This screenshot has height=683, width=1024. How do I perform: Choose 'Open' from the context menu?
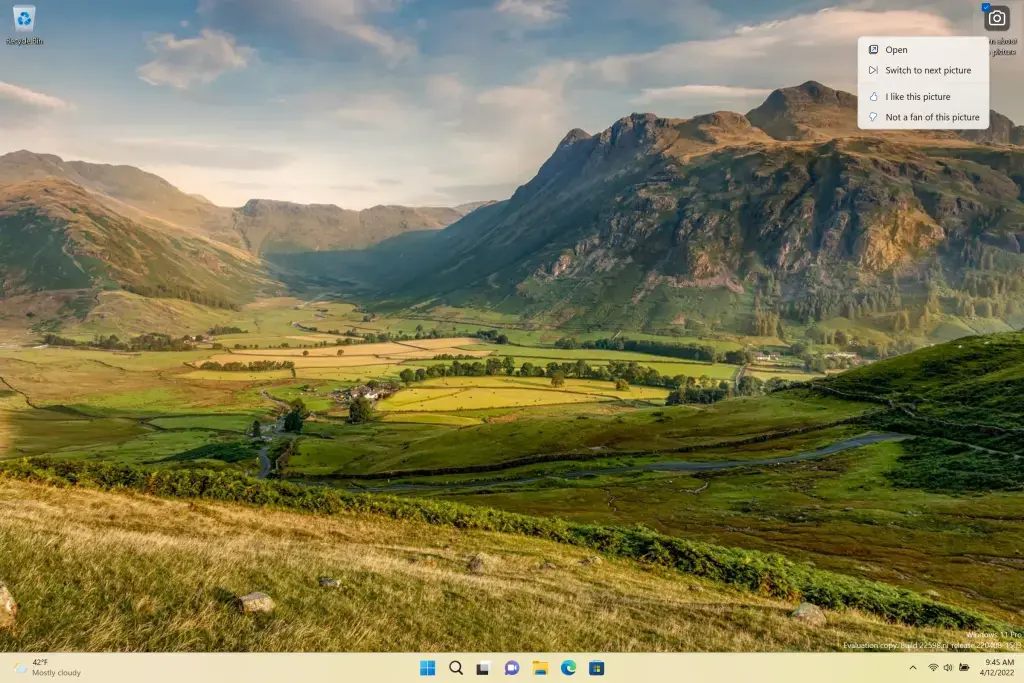tap(895, 49)
